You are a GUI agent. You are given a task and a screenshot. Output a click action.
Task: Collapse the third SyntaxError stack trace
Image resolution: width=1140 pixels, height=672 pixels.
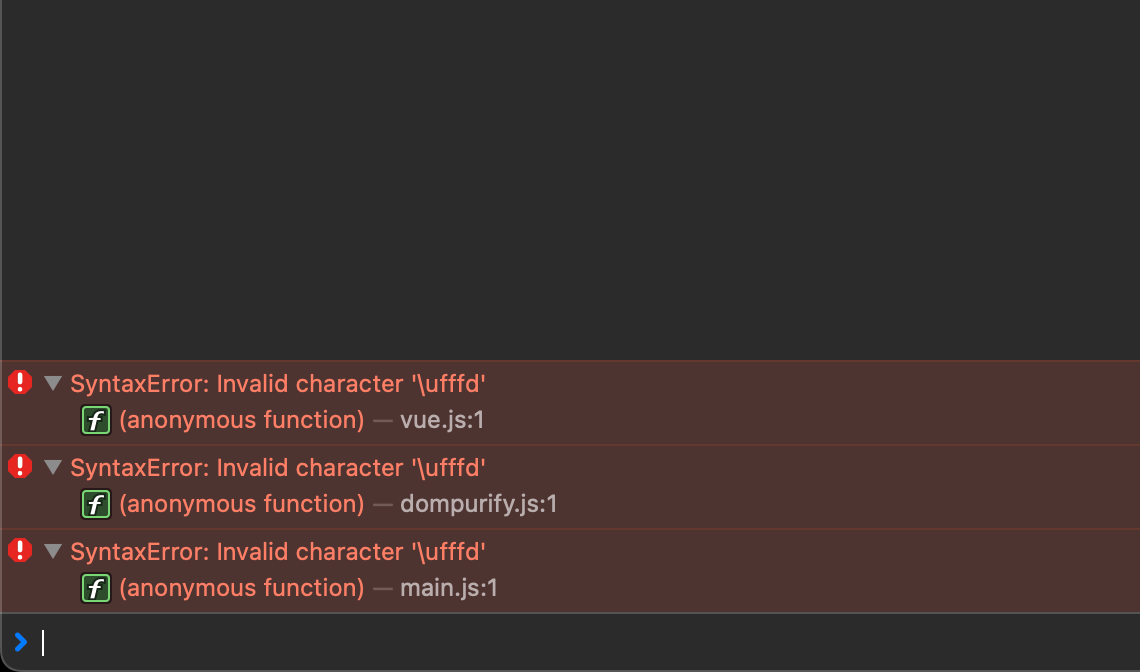pyautogui.click(x=52, y=551)
